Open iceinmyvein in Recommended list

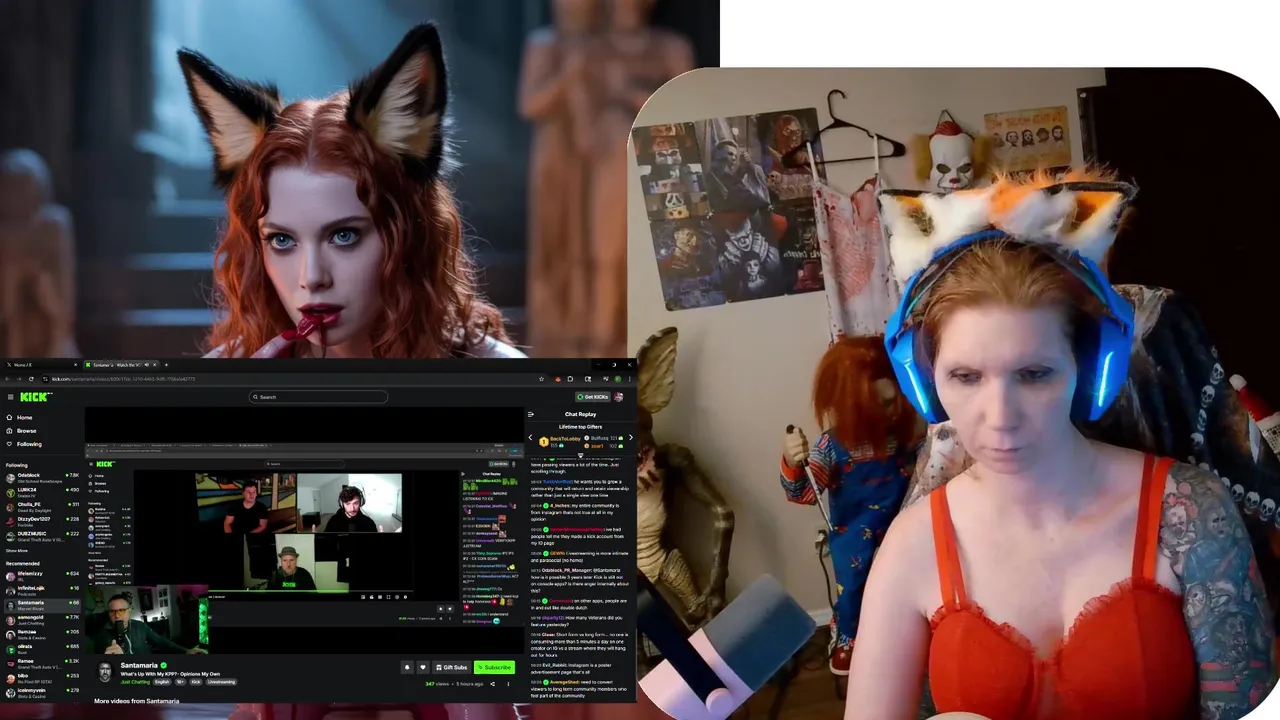click(x=42, y=691)
